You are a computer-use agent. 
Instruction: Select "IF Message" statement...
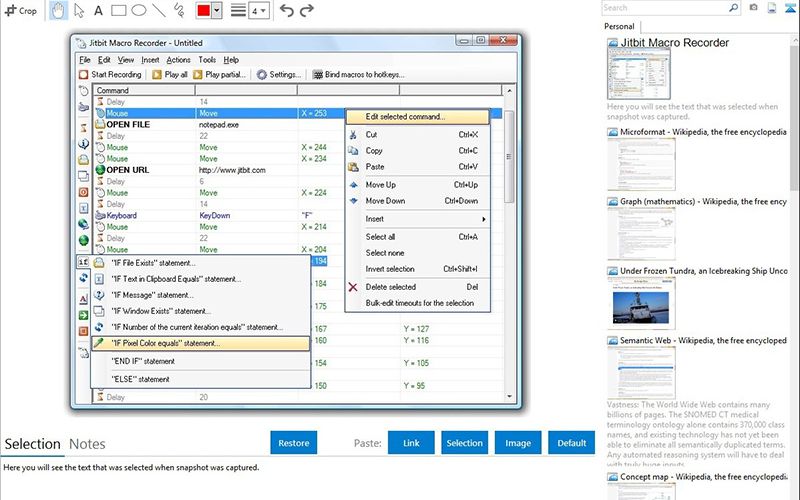tap(201, 295)
